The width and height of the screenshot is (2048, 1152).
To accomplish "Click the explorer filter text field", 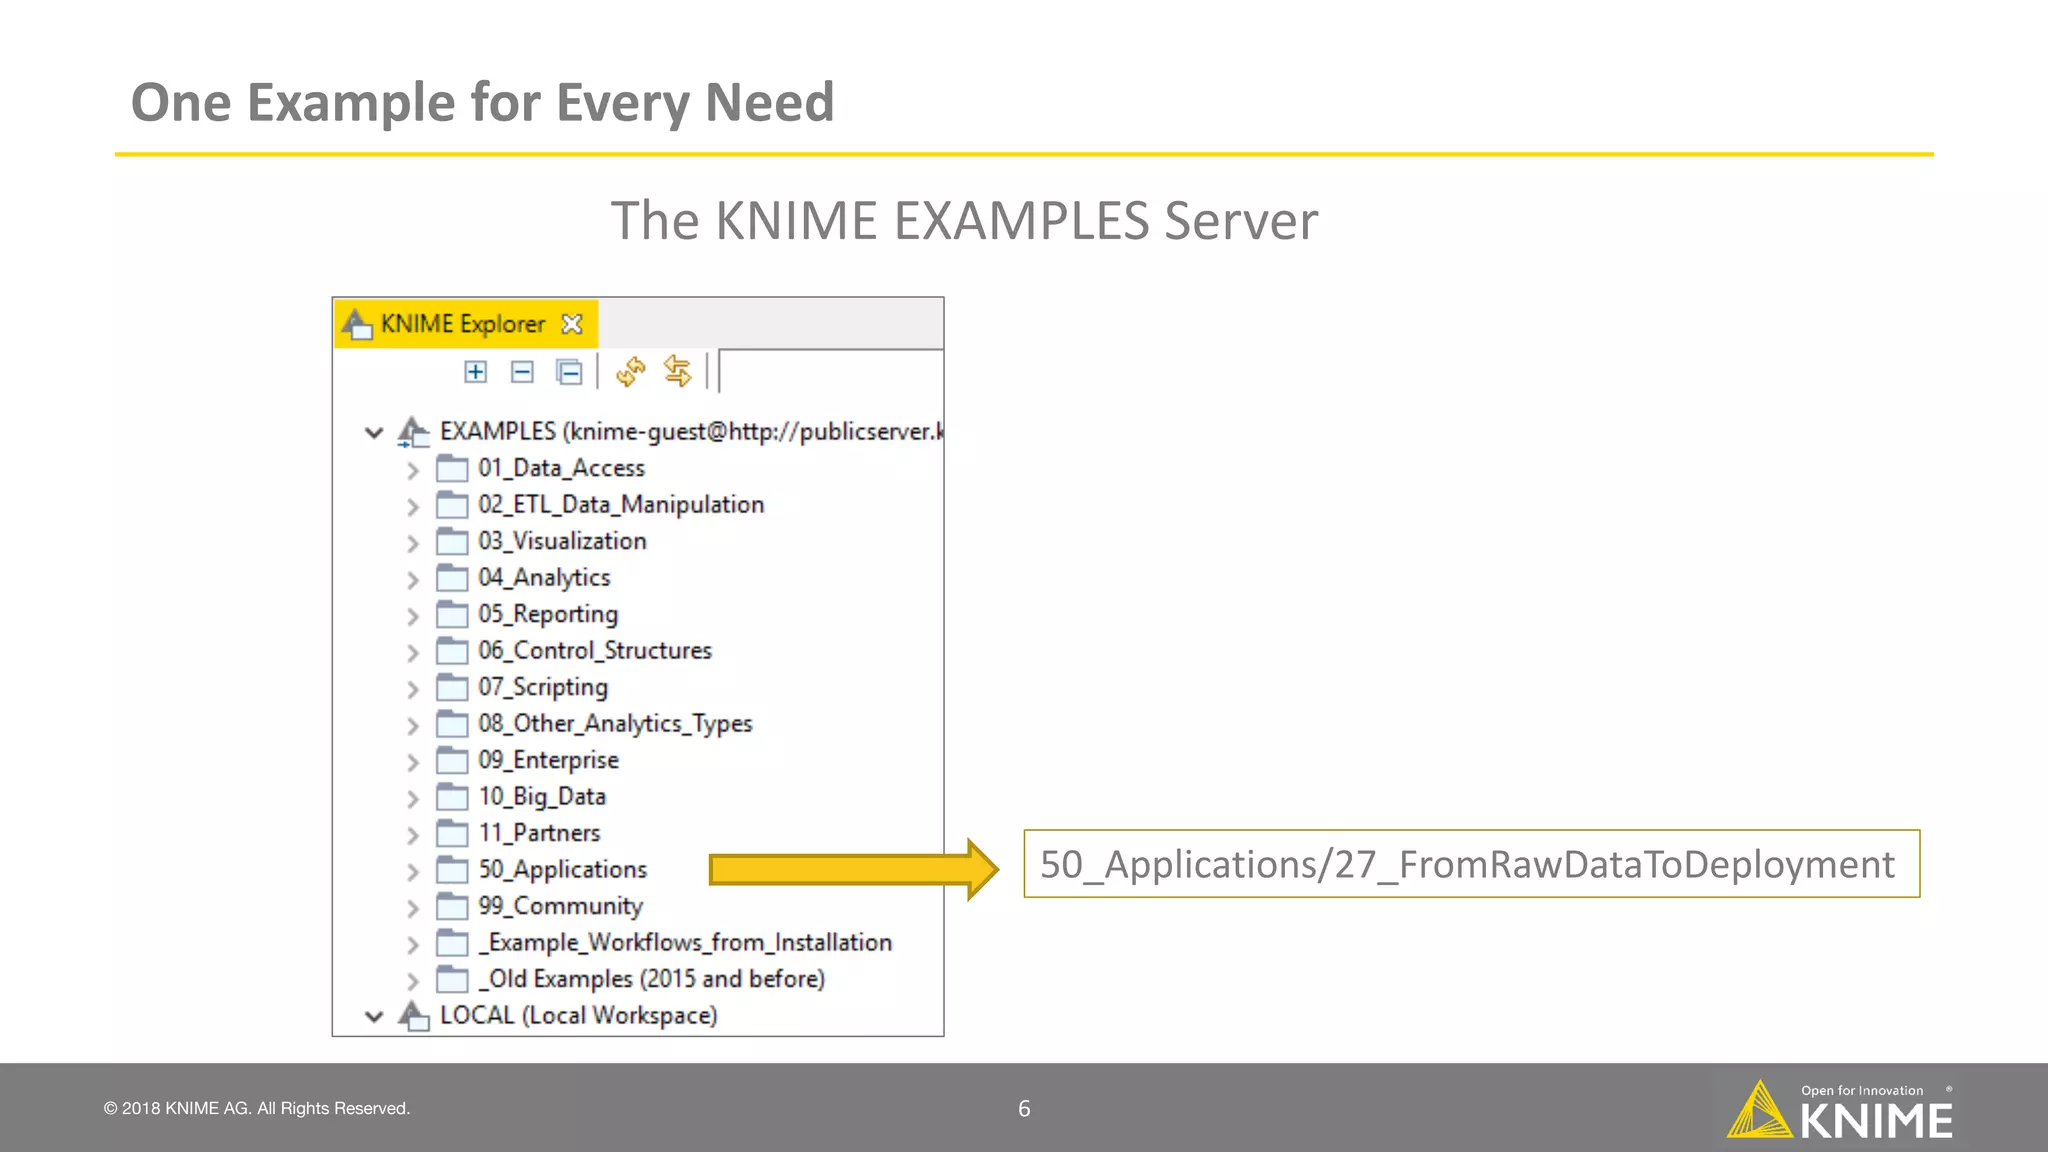I will point(830,372).
